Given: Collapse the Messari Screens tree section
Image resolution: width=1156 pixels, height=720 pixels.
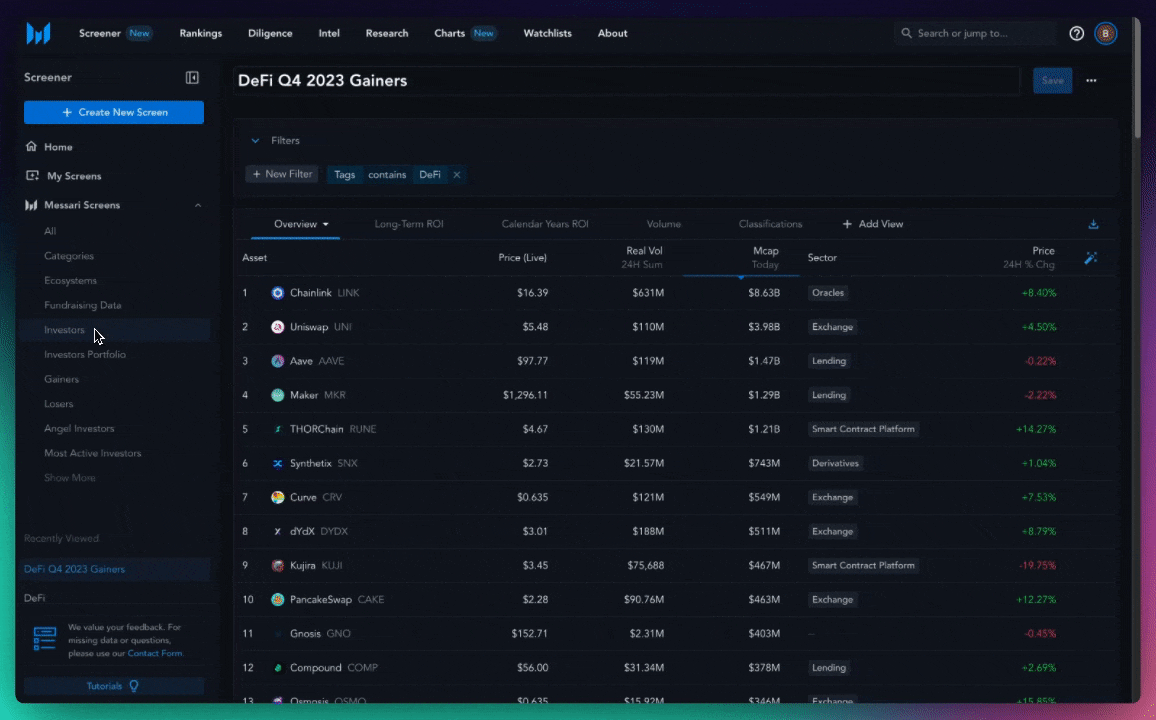Looking at the screenshot, I should click(197, 205).
